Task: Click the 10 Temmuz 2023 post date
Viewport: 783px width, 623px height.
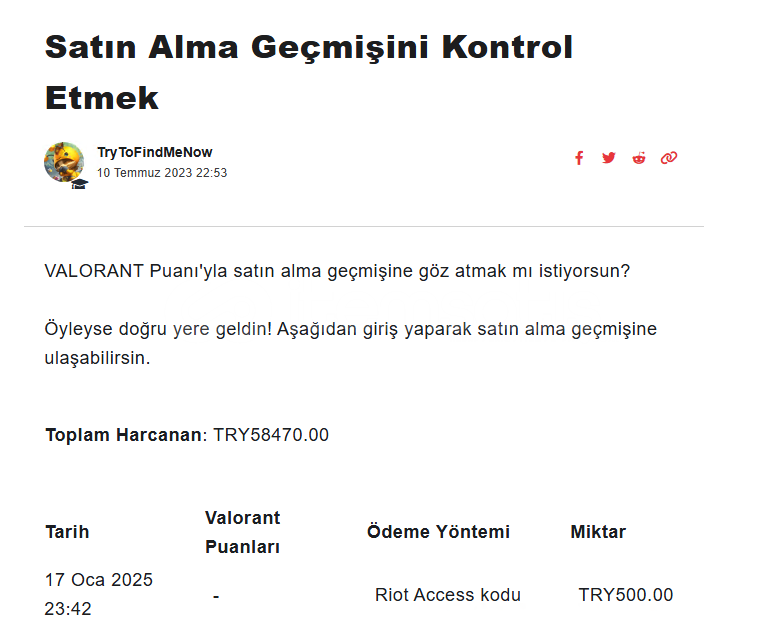Action: tap(162, 173)
